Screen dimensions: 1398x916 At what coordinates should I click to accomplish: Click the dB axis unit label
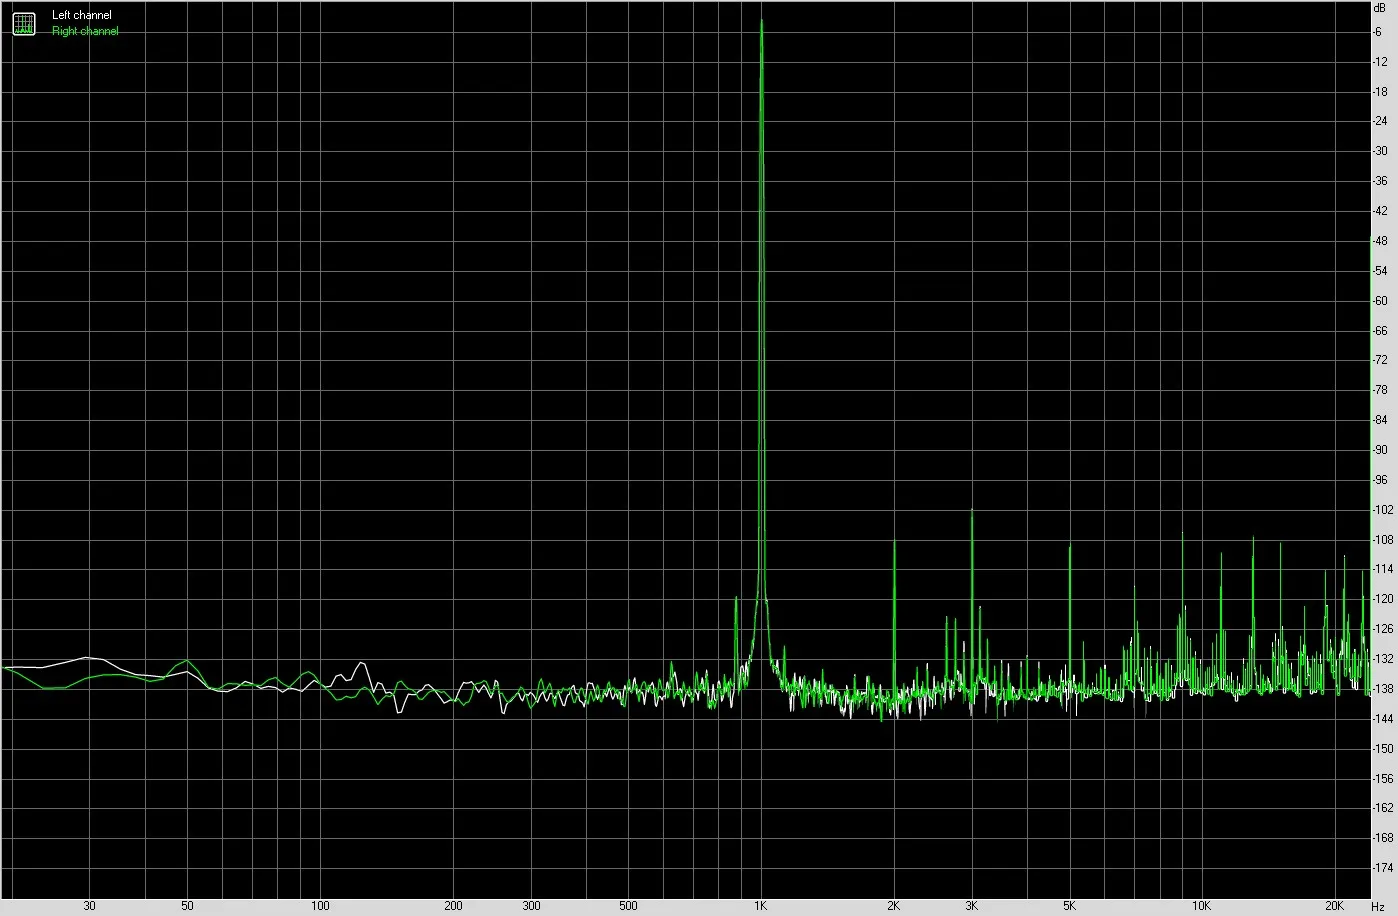(1380, 7)
